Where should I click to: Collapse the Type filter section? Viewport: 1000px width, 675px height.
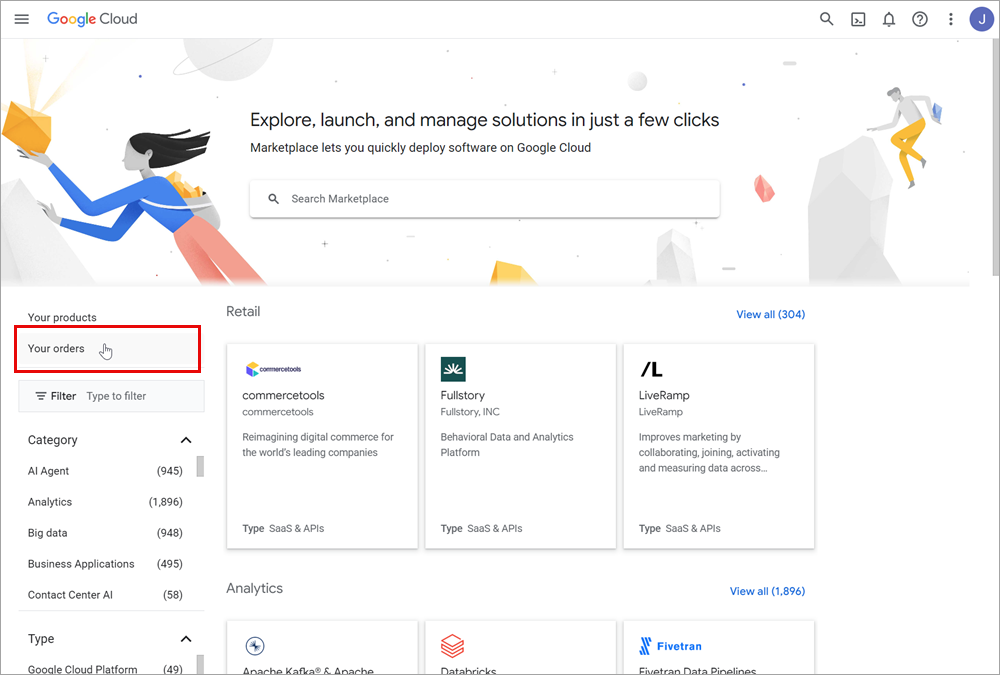(x=185, y=639)
